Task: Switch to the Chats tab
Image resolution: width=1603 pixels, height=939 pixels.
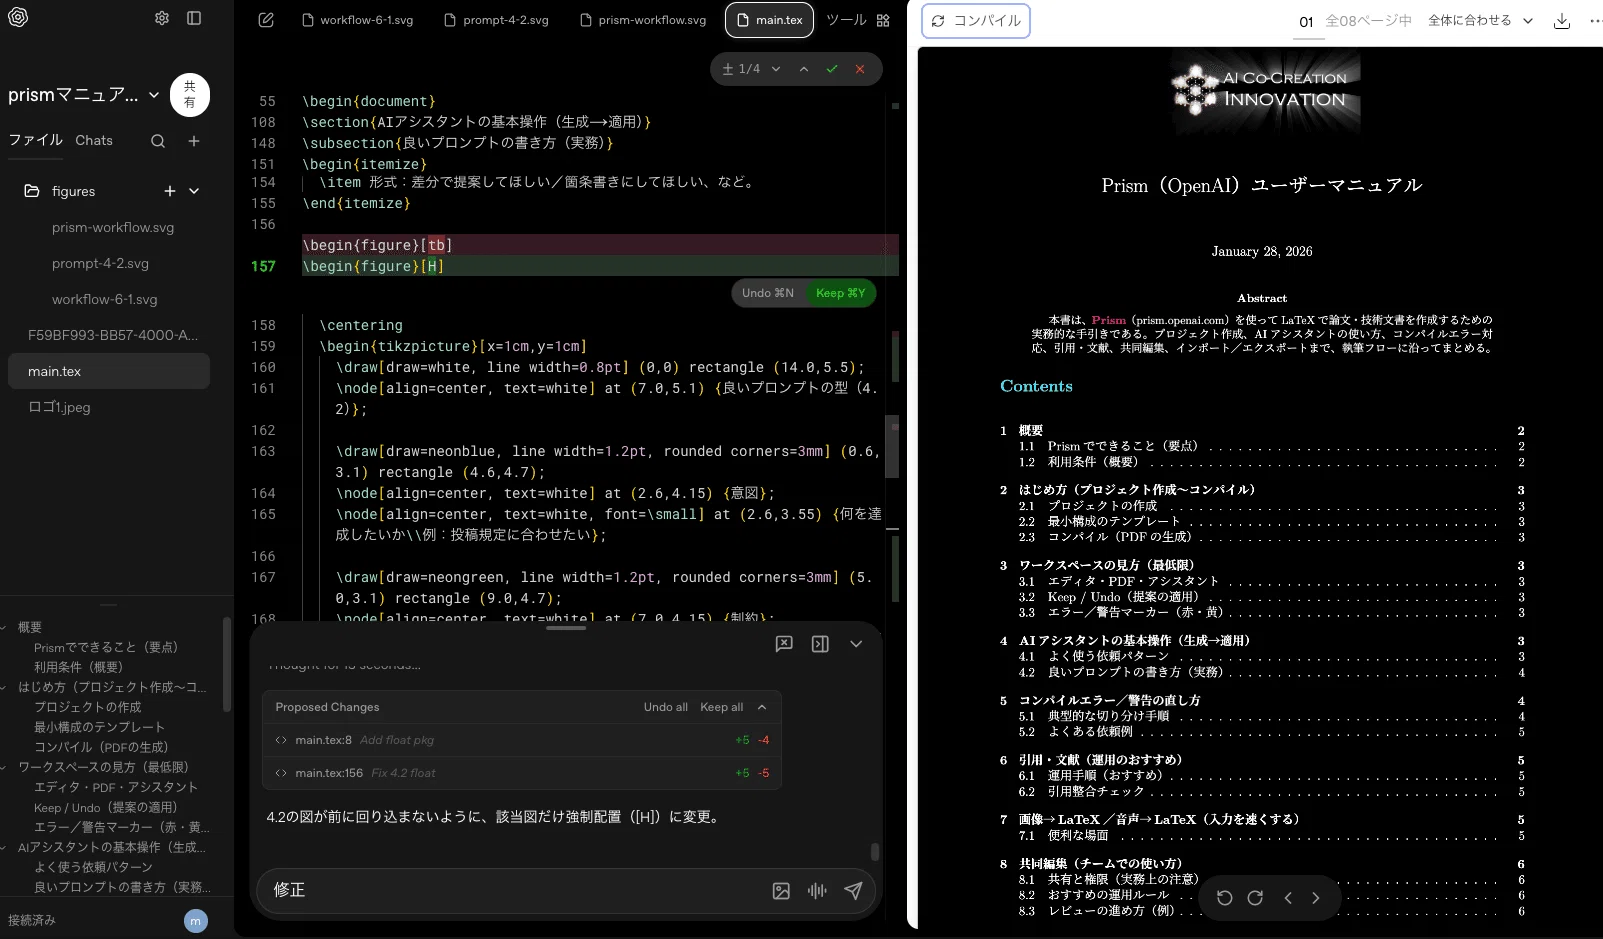Action: click(94, 140)
